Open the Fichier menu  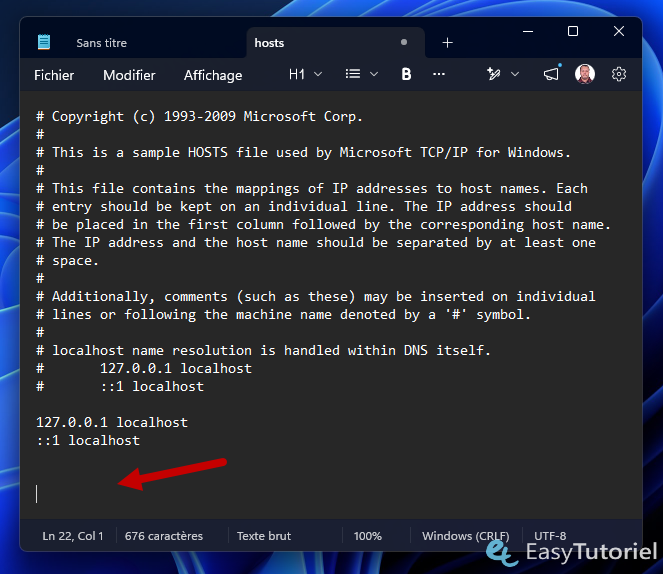coord(54,75)
